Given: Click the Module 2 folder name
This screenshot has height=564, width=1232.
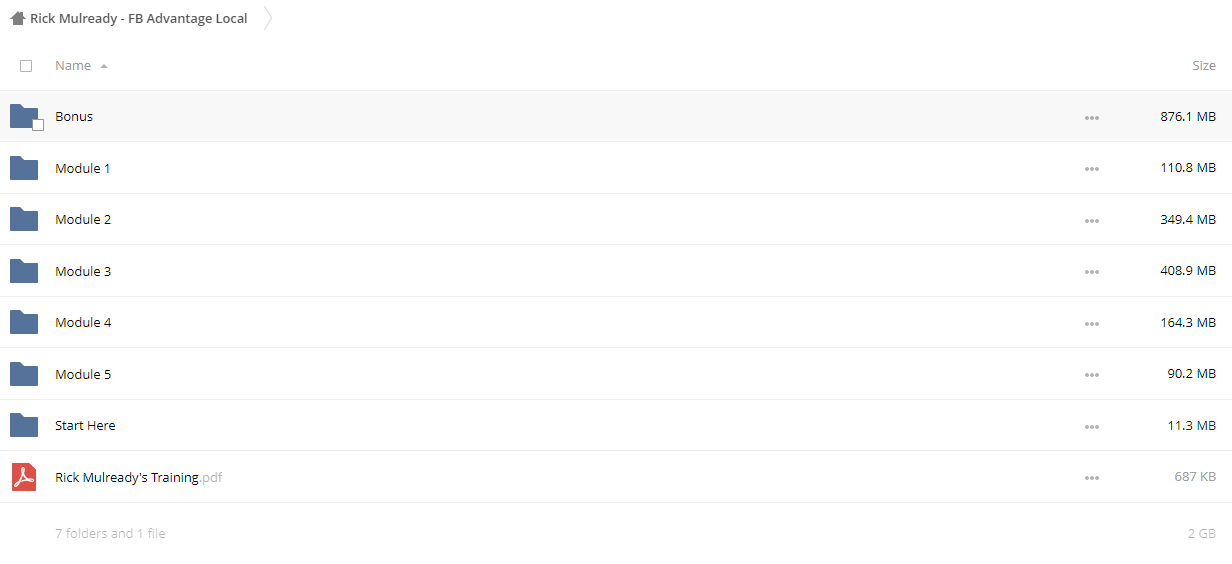Looking at the screenshot, I should tap(83, 219).
